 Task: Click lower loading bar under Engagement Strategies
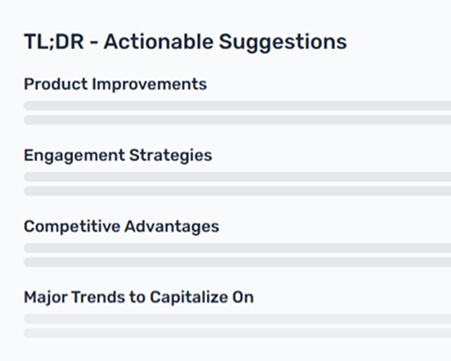pyautogui.click(x=237, y=191)
